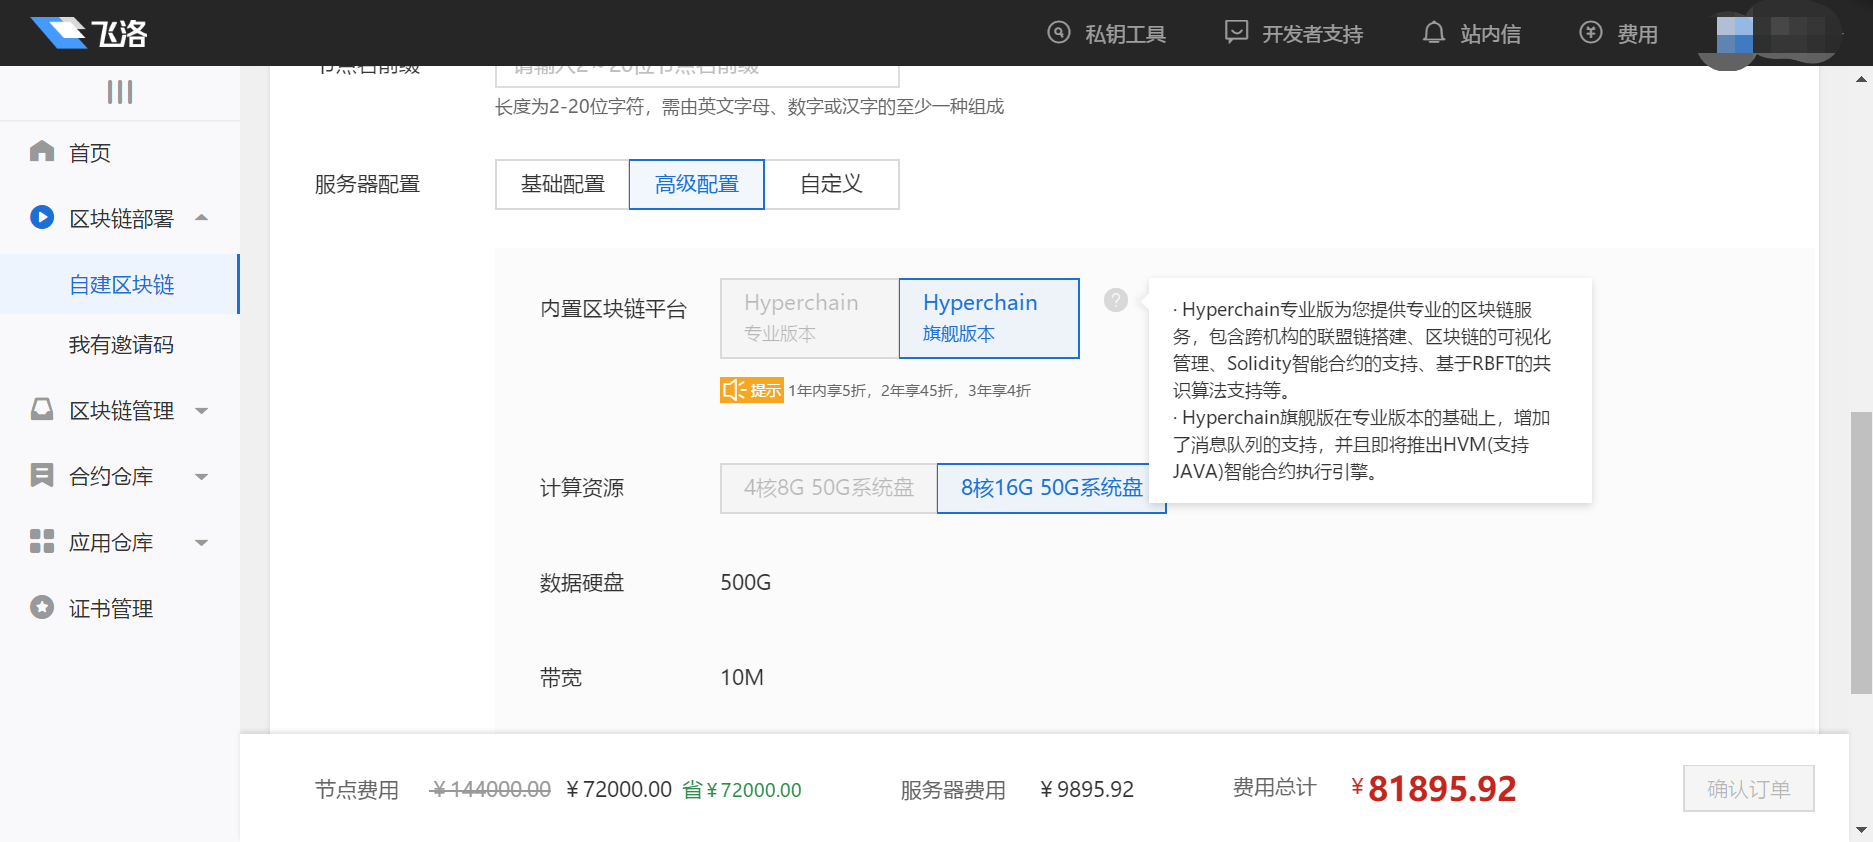Click the 首页 home icon
The image size is (1873, 842).
pyautogui.click(x=42, y=152)
